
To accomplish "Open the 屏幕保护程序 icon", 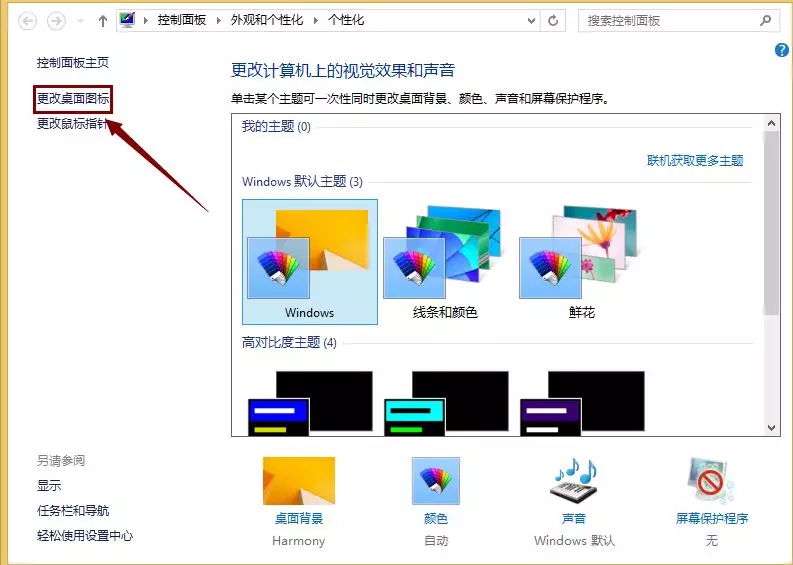I will tap(711, 481).
